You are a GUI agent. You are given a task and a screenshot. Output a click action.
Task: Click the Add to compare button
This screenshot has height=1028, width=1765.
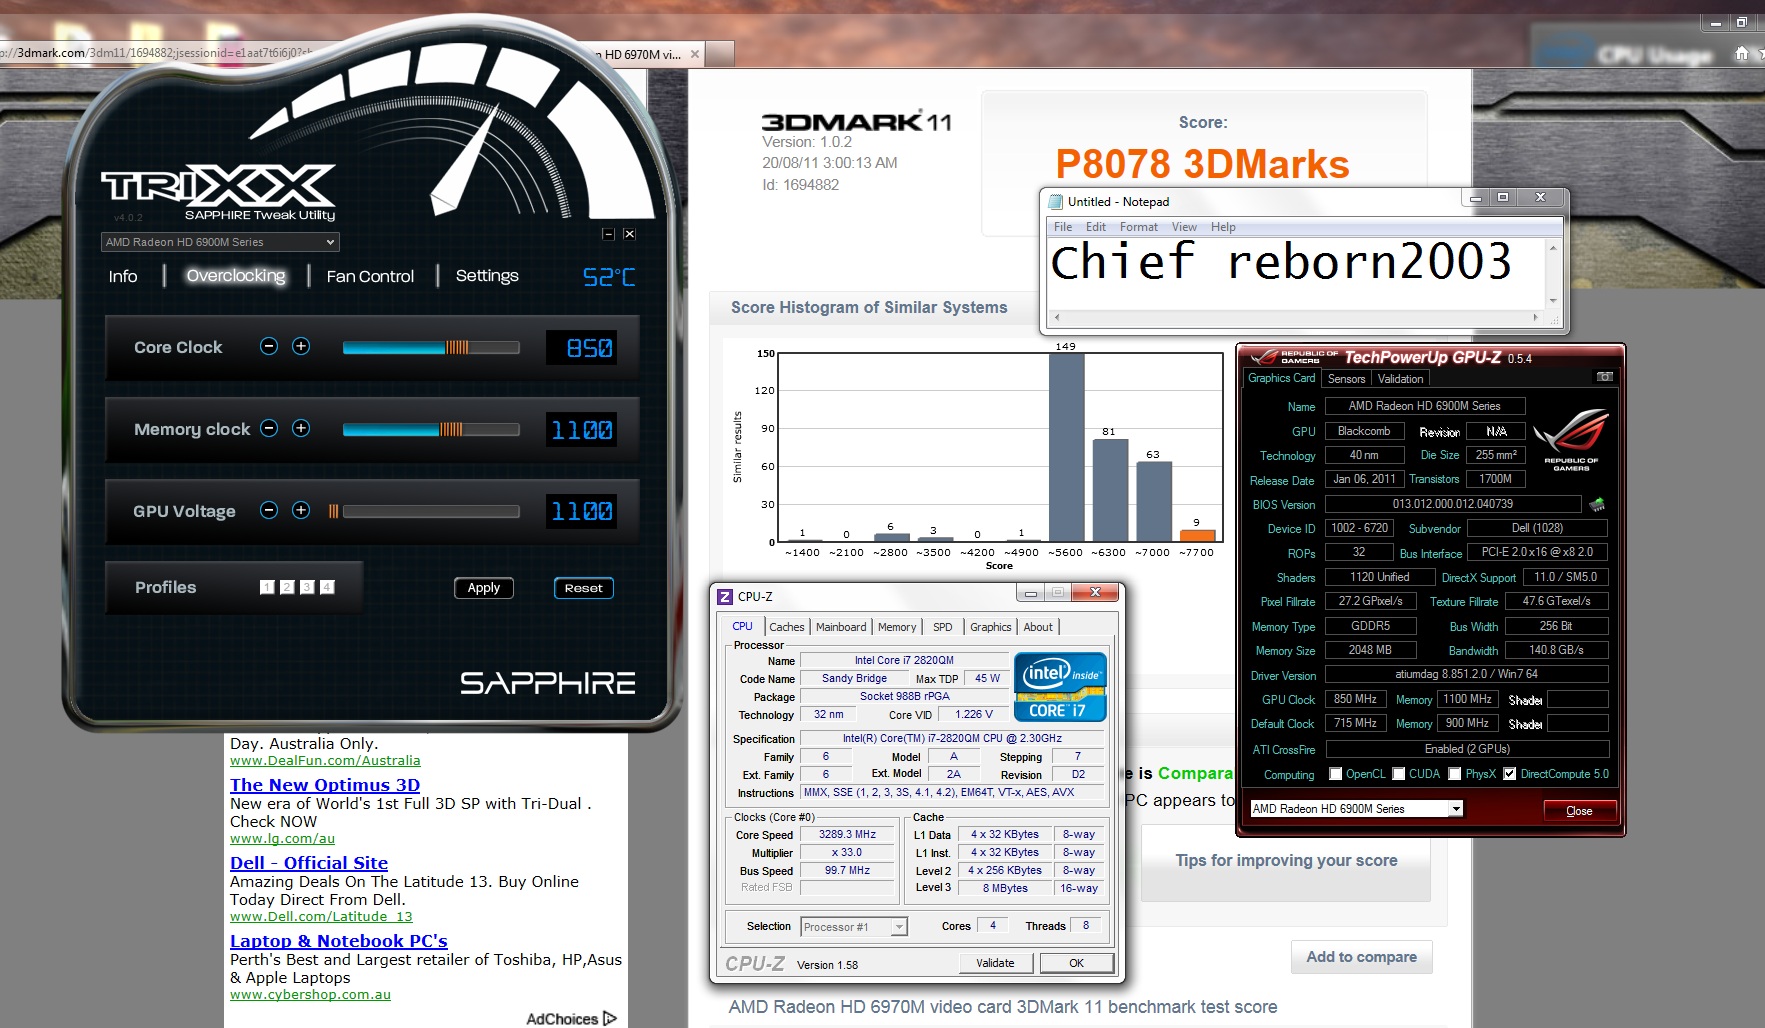[1361, 957]
